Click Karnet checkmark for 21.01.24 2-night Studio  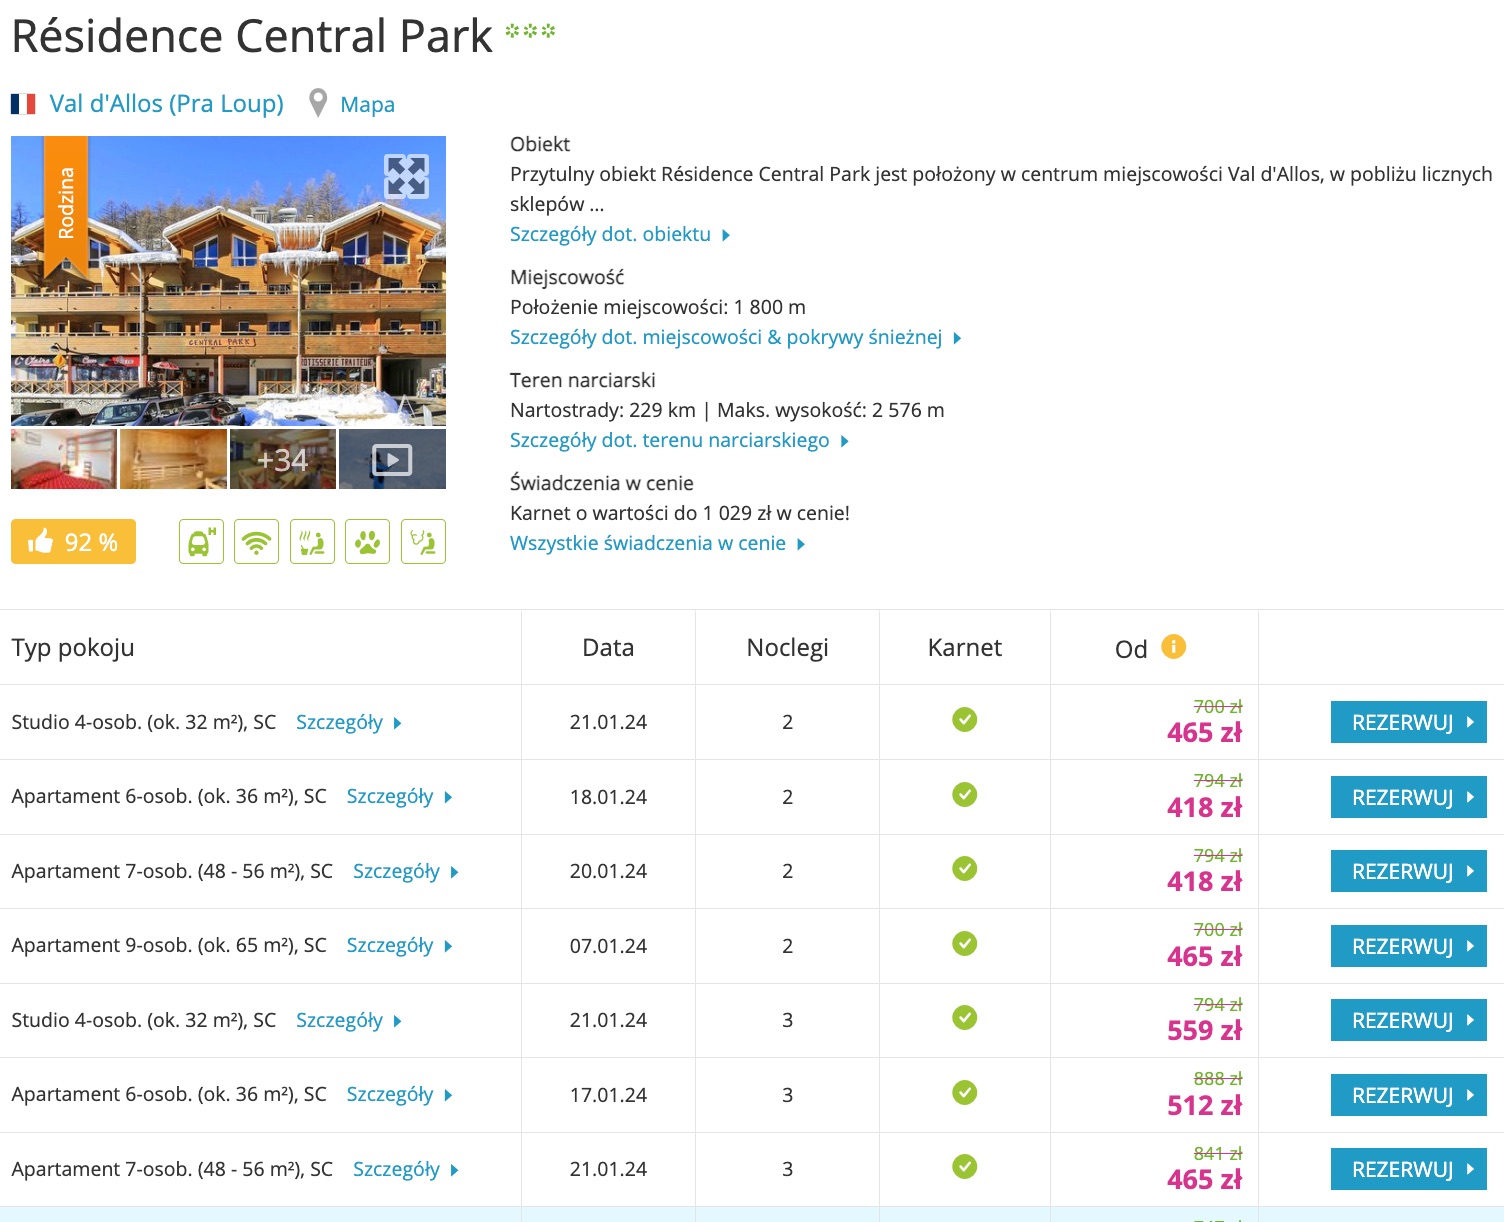(965, 720)
